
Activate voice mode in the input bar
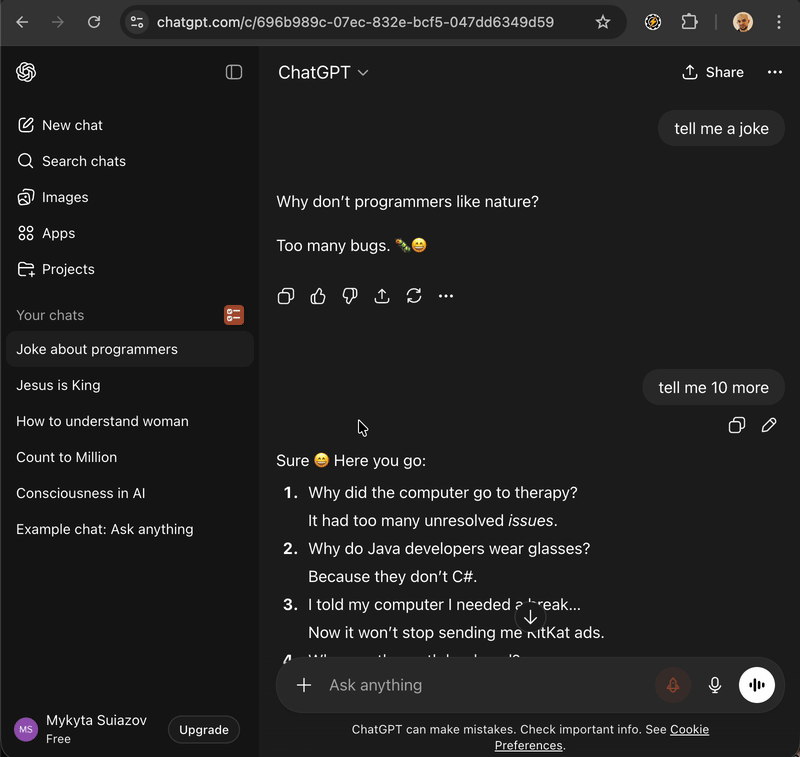[757, 685]
